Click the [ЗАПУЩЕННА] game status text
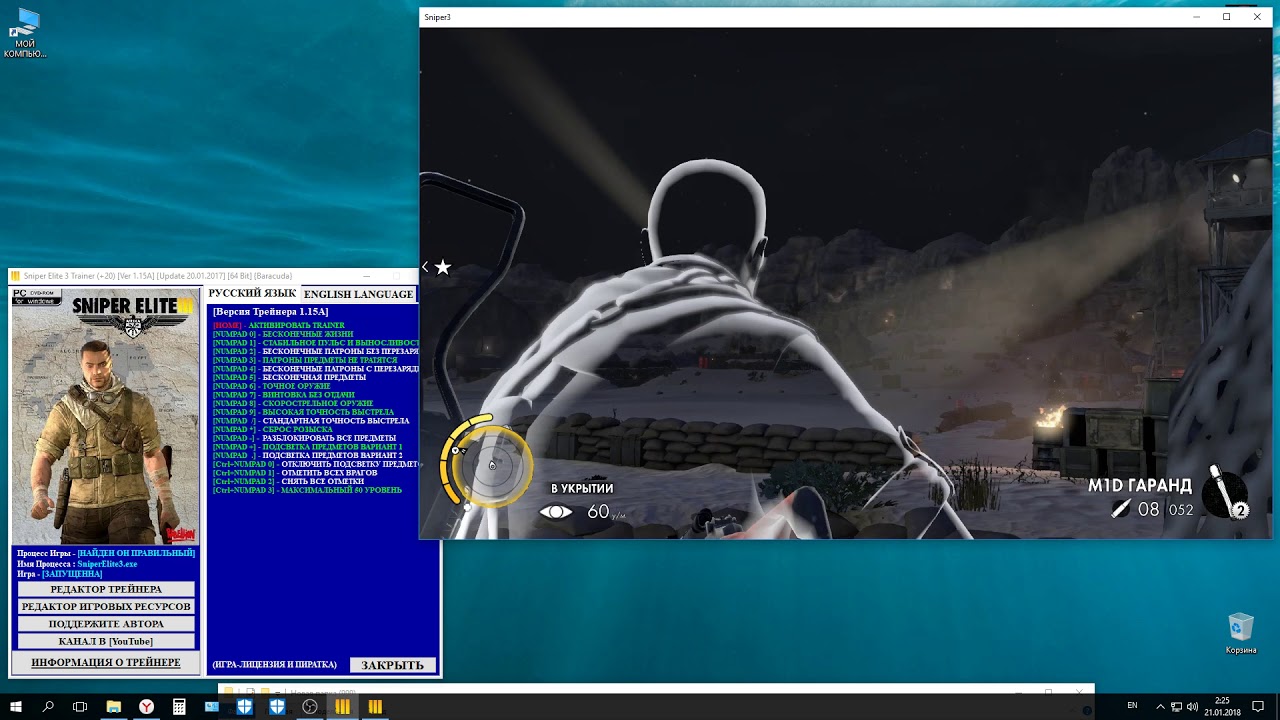The height and width of the screenshot is (720, 1280). 71,574
